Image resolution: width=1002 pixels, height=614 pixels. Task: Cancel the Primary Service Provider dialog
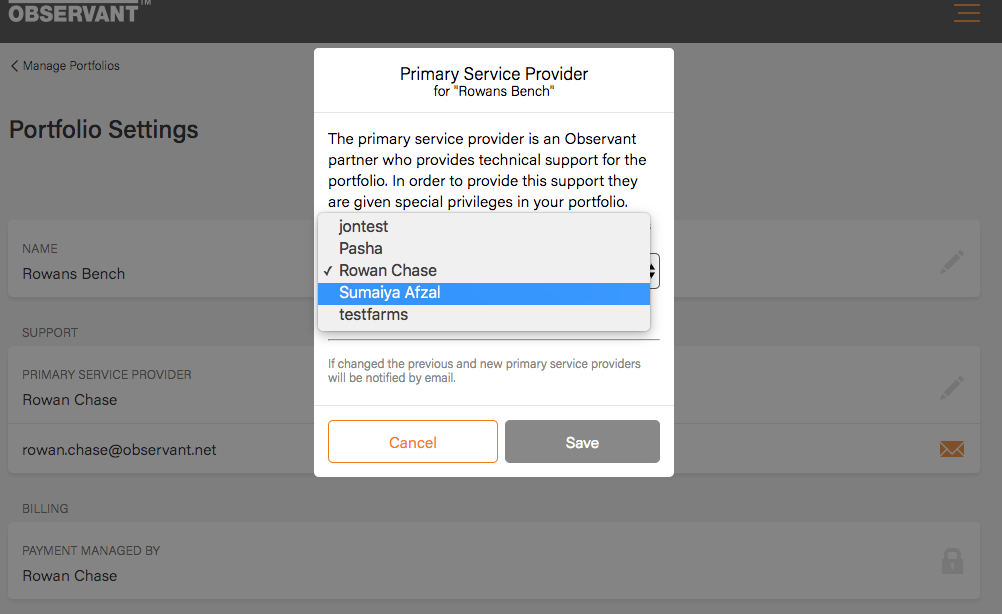tap(413, 442)
